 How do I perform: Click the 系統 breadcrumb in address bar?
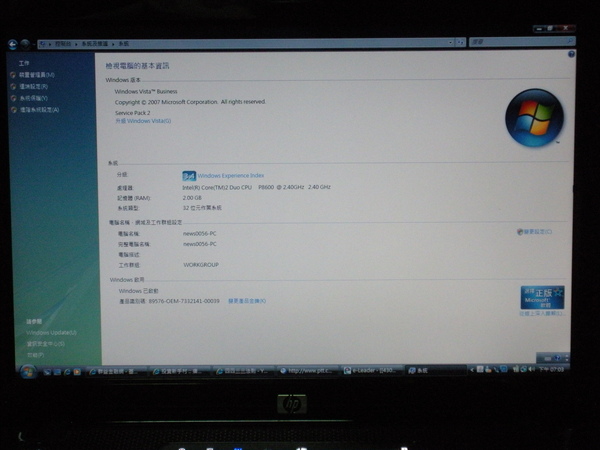pyautogui.click(x=123, y=44)
